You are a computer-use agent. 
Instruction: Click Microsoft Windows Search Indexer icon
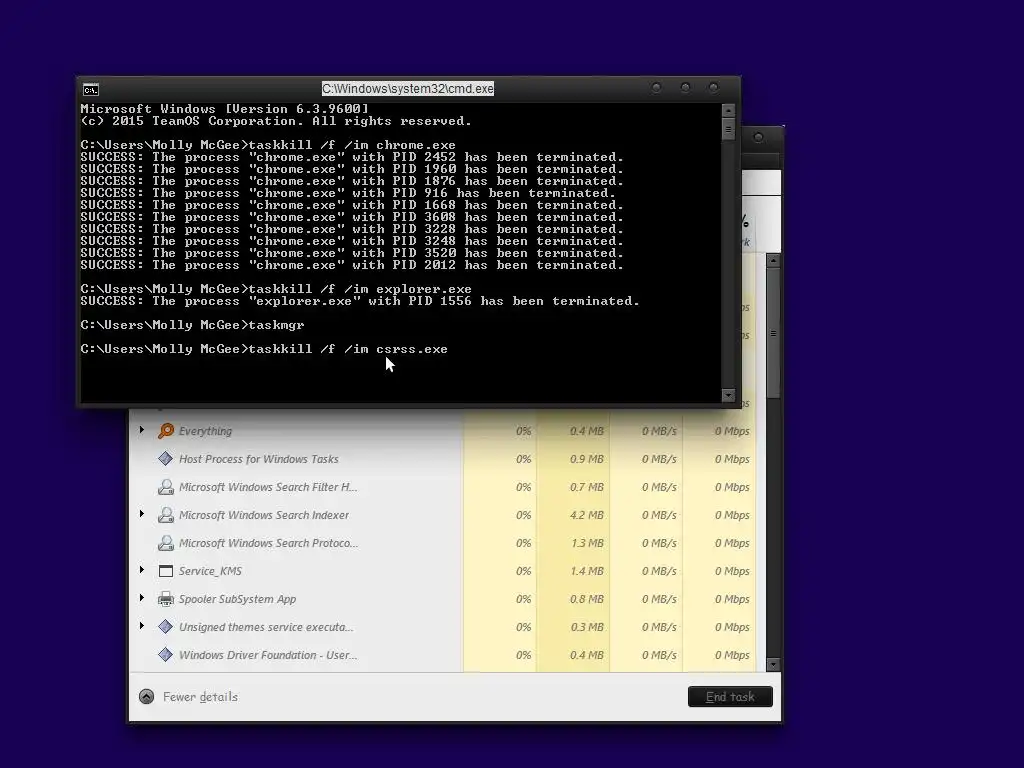166,515
